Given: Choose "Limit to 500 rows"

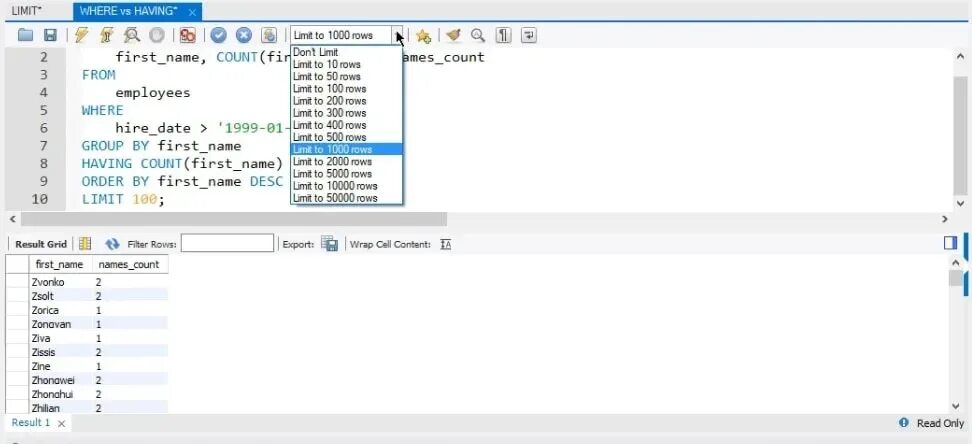Looking at the screenshot, I should click(347, 137).
